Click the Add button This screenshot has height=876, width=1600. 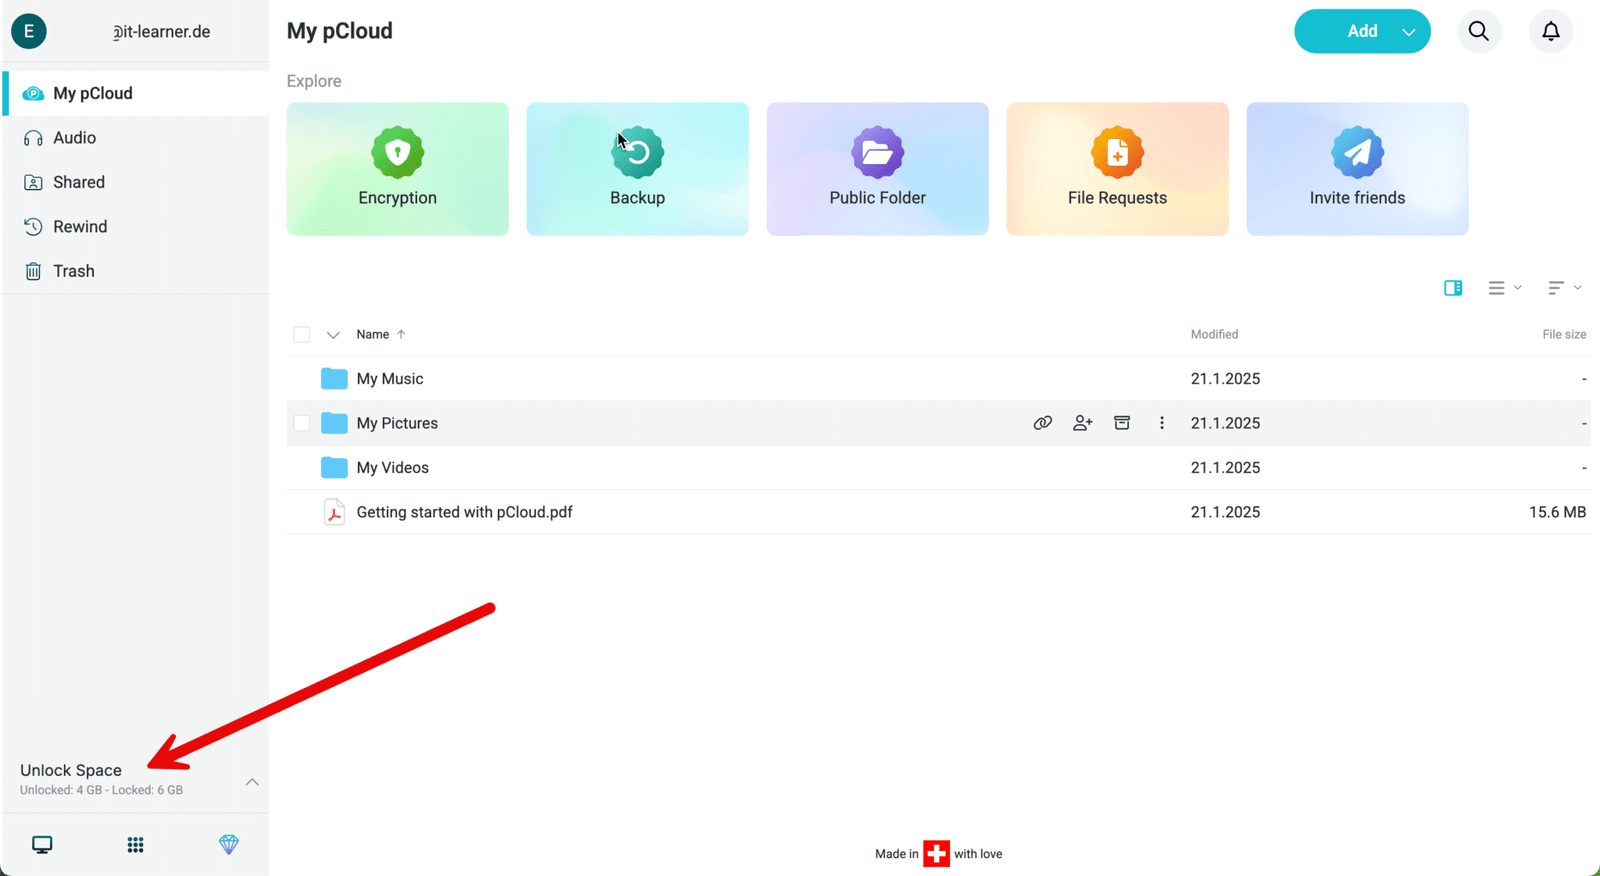(x=1362, y=31)
